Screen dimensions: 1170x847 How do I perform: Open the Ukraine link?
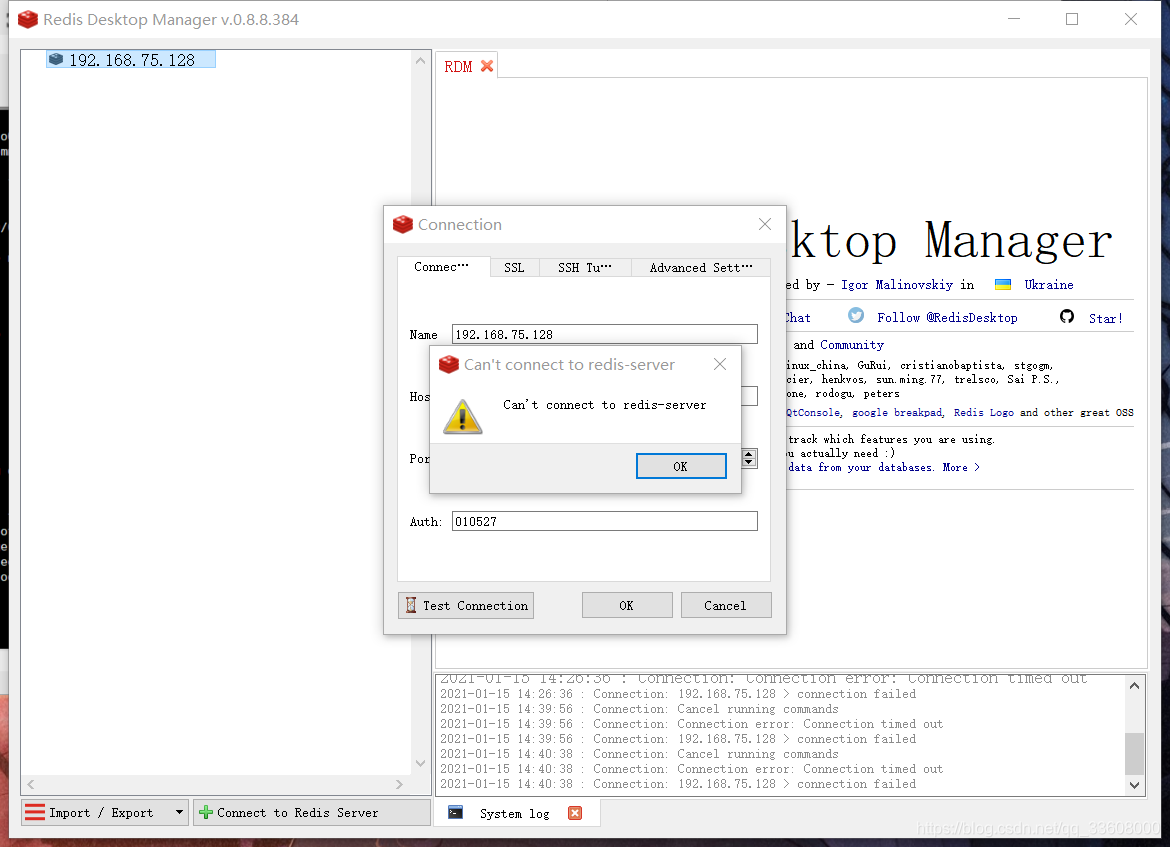coord(1048,284)
